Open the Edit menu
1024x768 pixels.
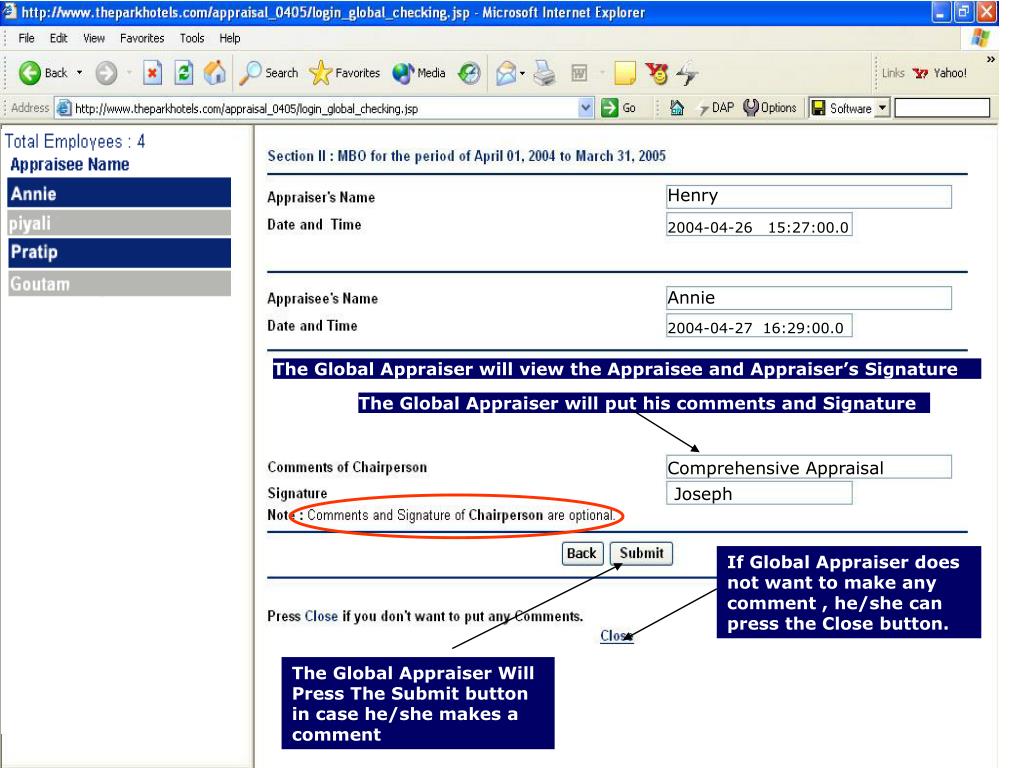[59, 38]
